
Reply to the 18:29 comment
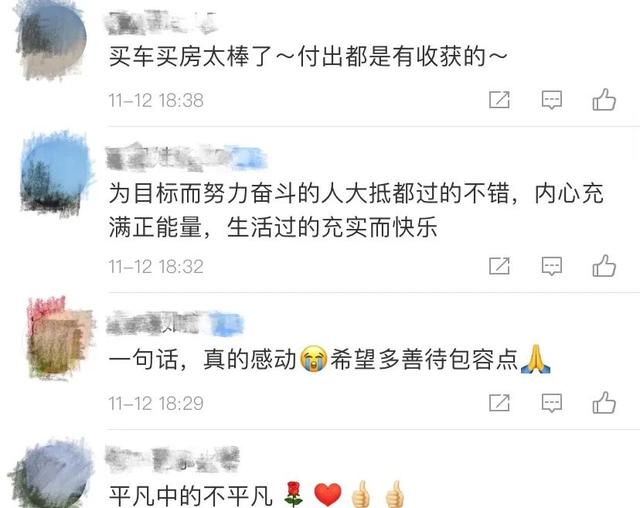(x=552, y=403)
